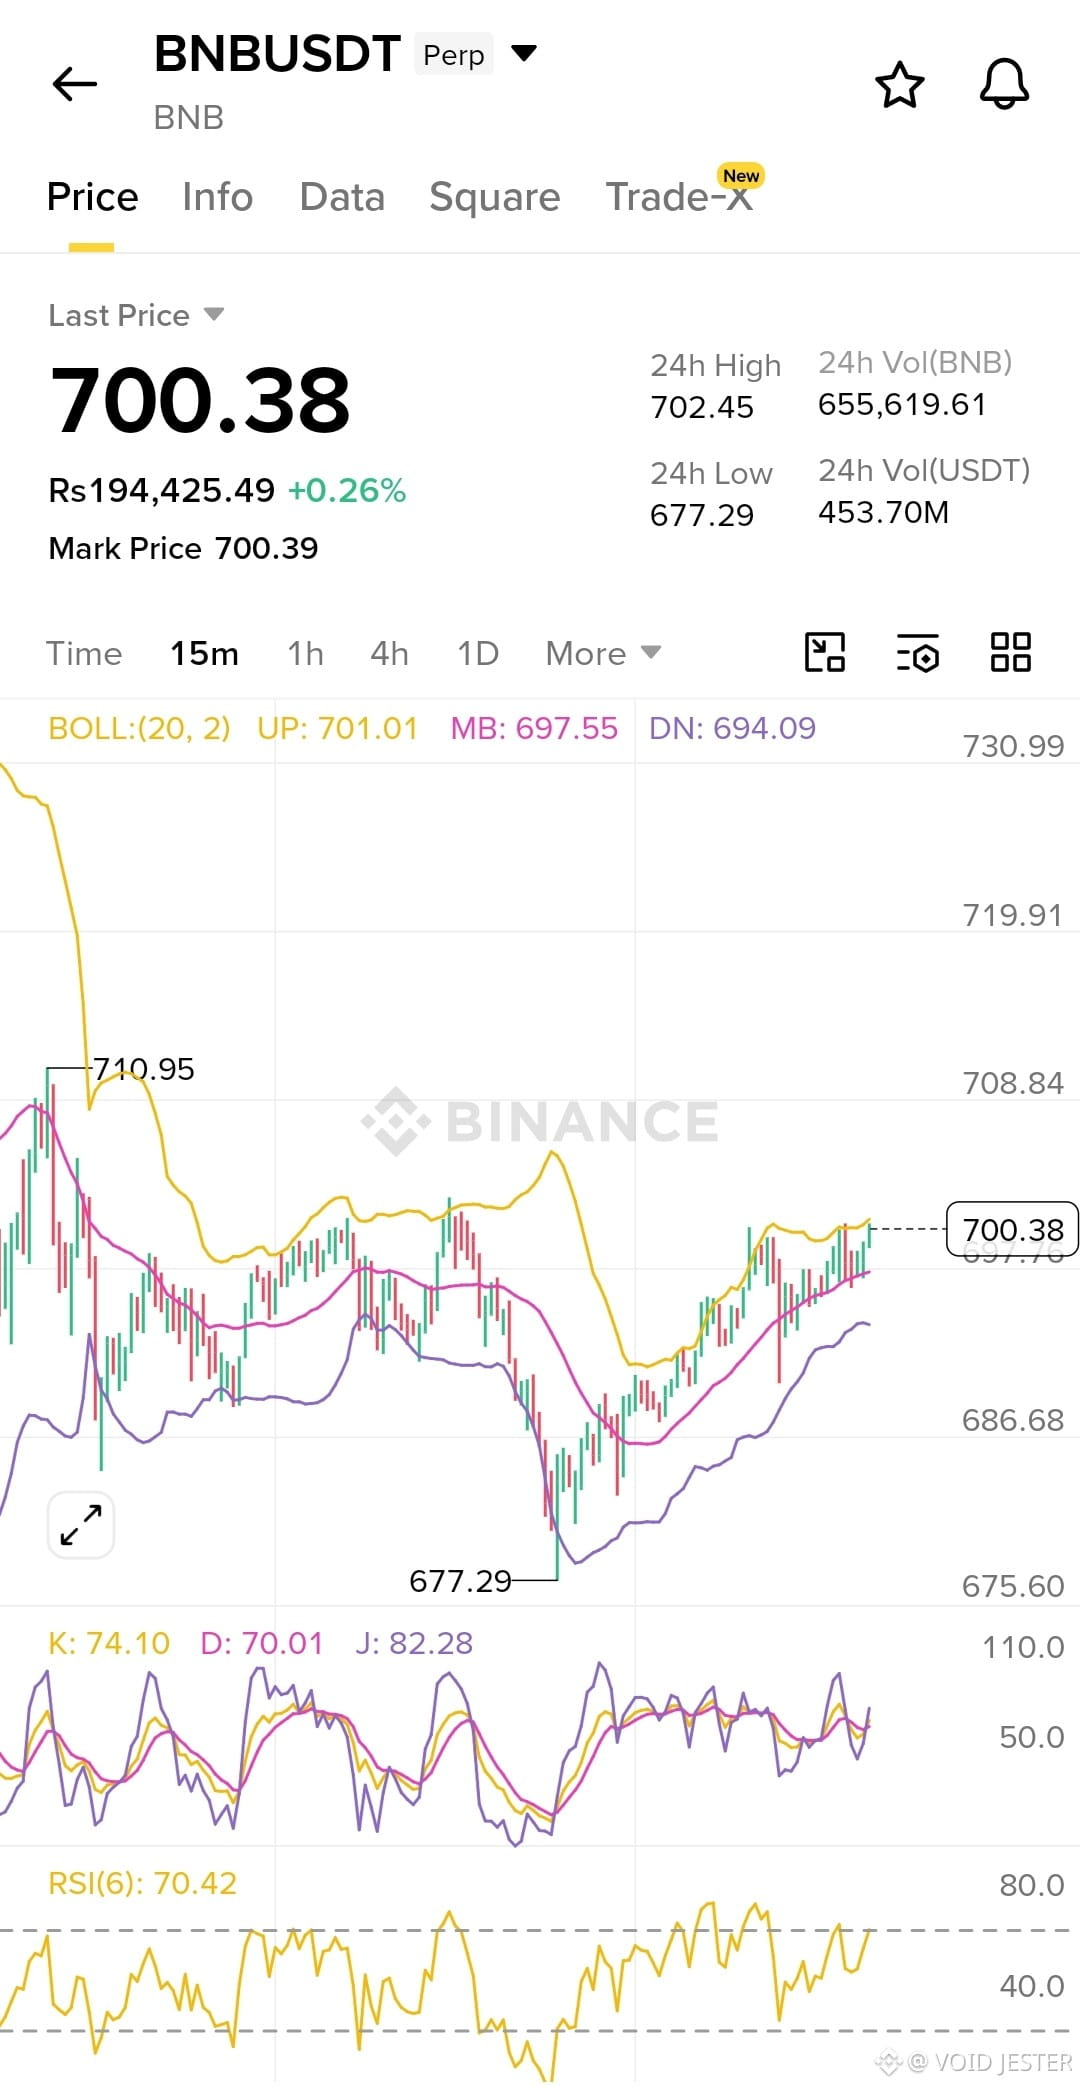Tap the +0.26% change value
This screenshot has height=2087, width=1080.
click(347, 490)
